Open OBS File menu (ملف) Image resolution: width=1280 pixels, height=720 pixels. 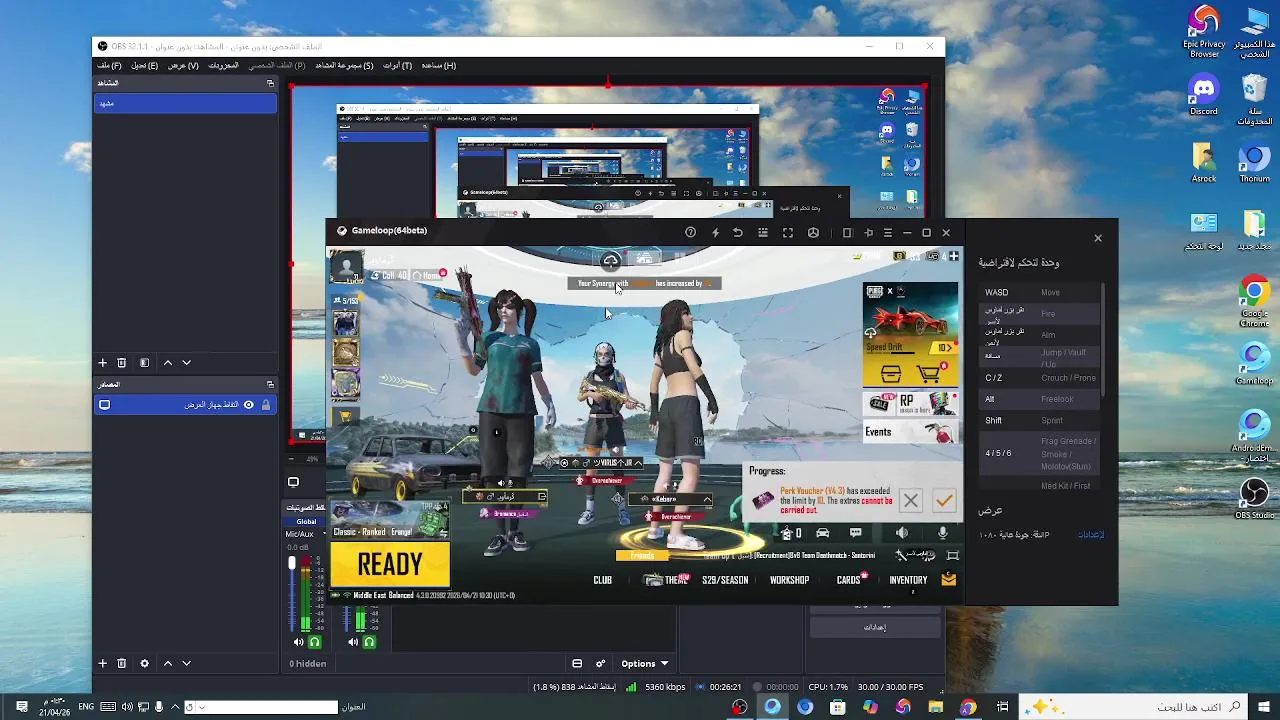point(109,65)
